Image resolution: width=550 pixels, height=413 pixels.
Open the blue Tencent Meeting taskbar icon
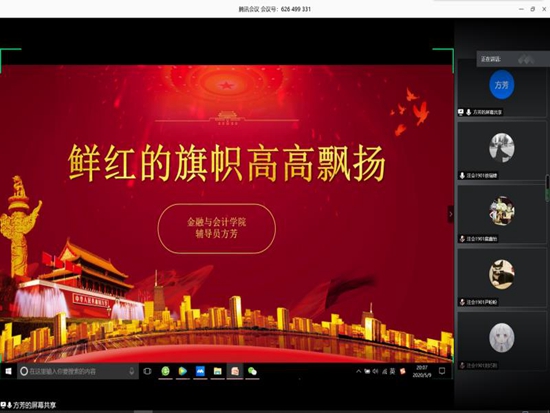[x=200, y=371]
